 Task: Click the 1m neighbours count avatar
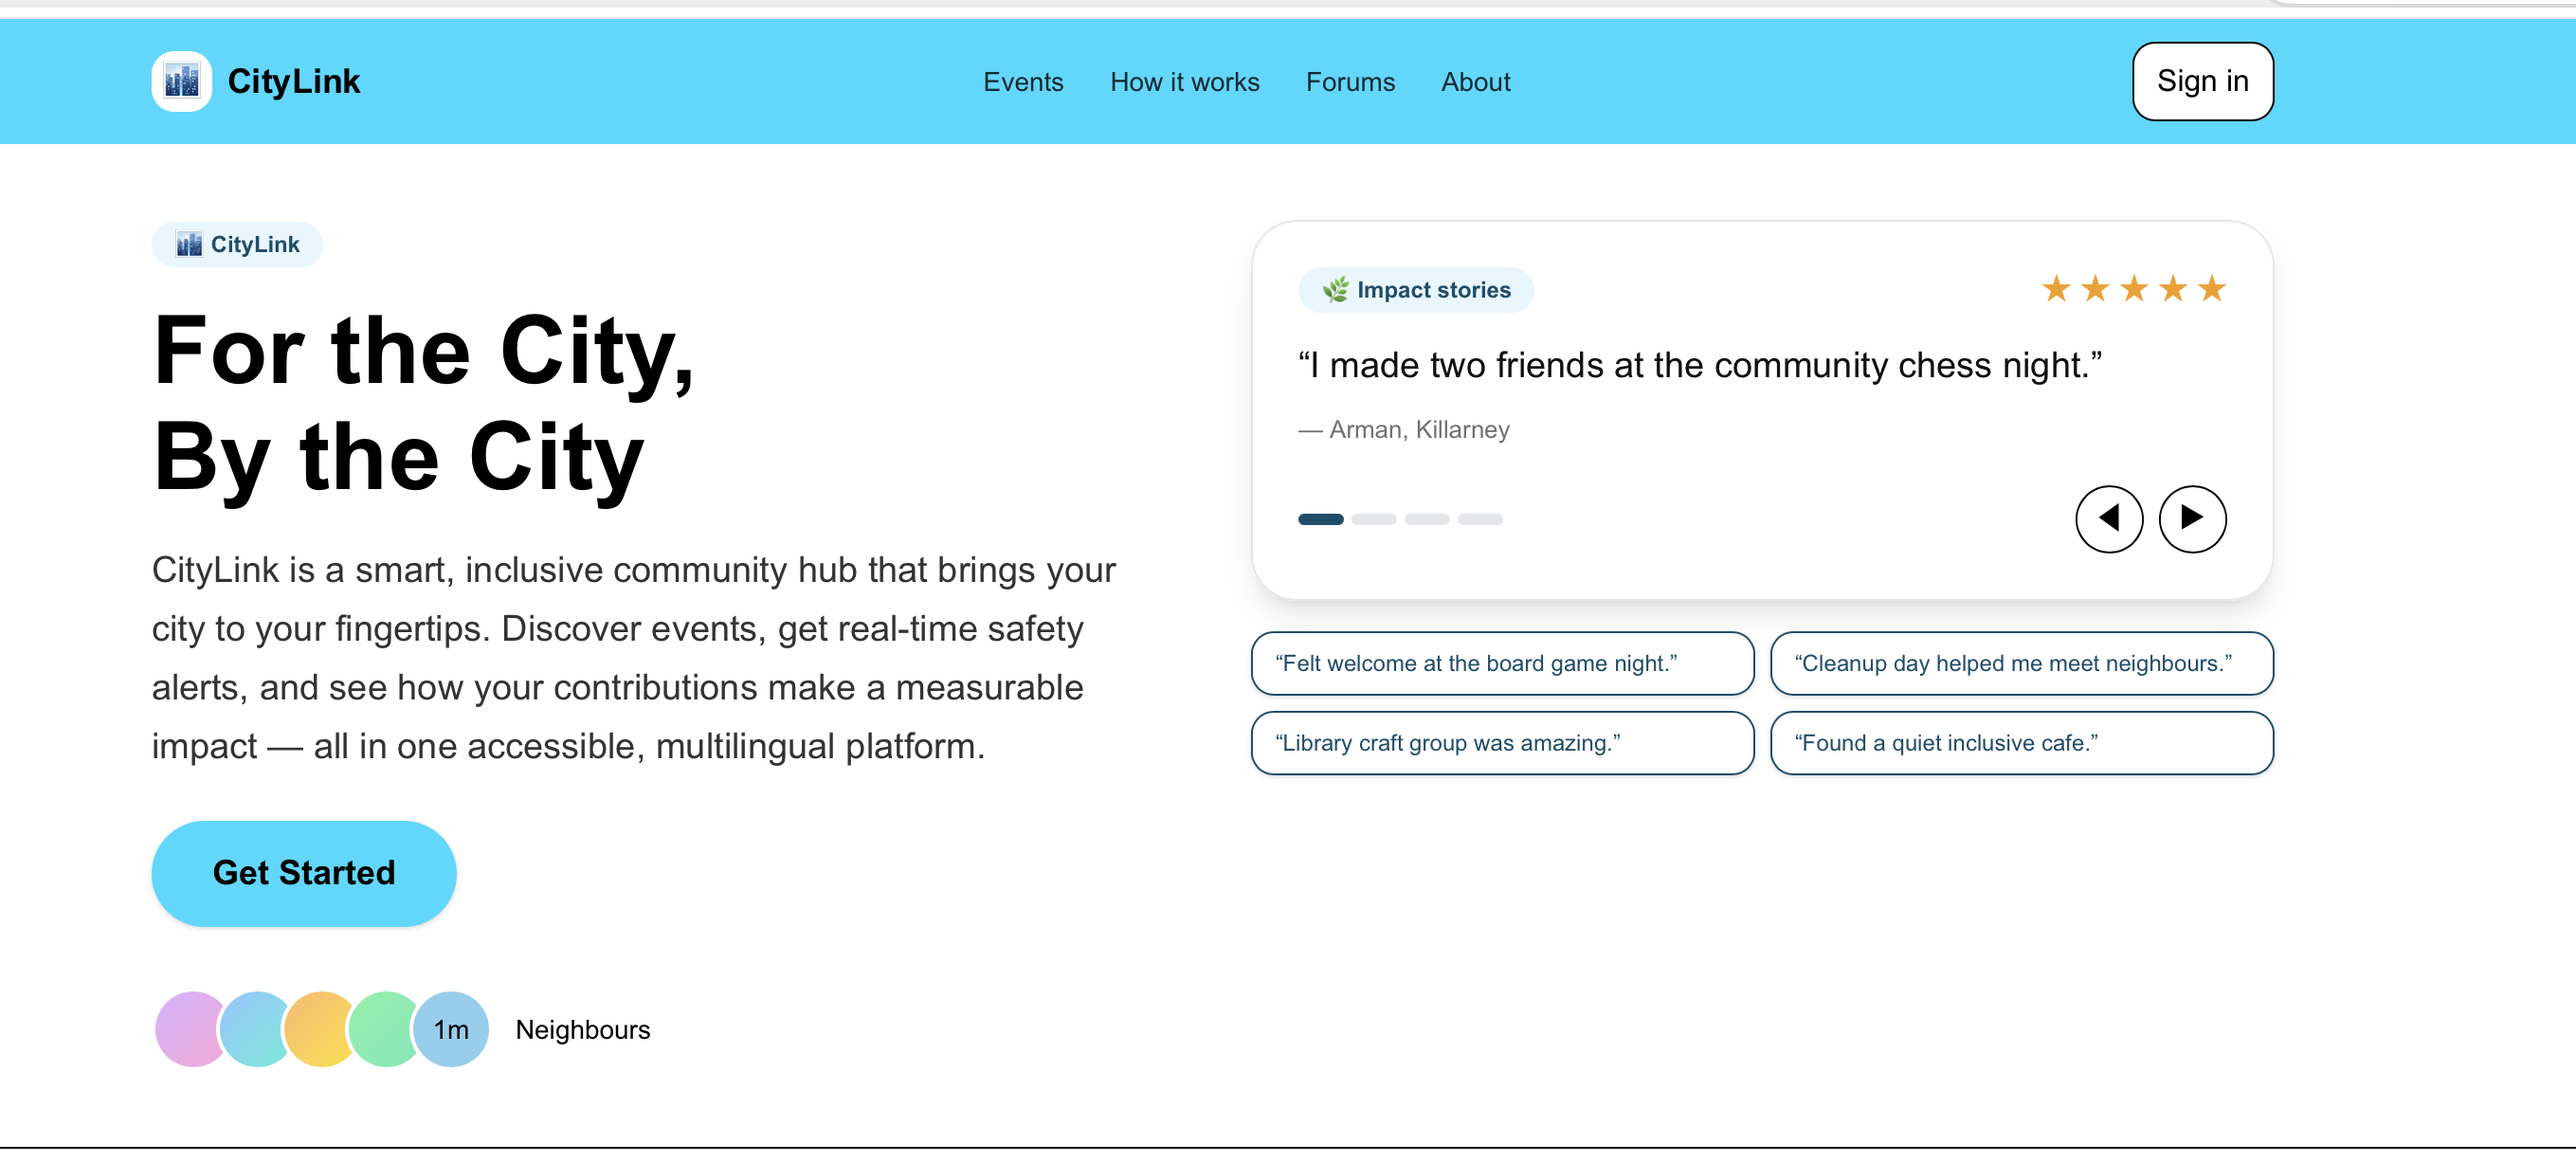coord(451,1029)
